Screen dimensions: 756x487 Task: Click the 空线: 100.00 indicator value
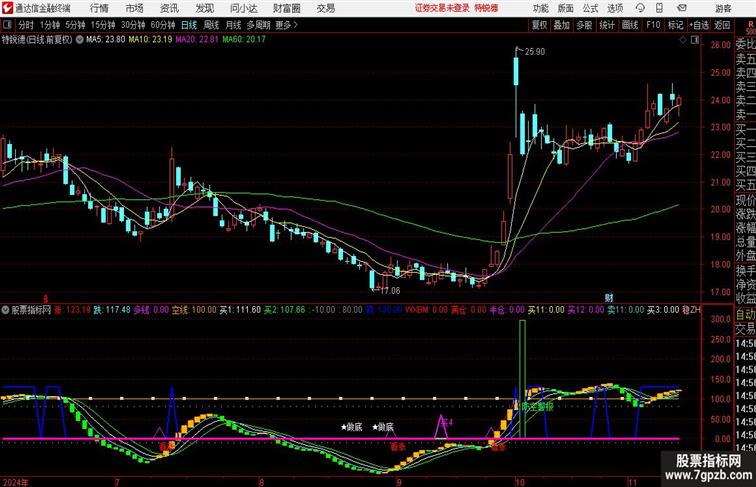[x=194, y=310]
